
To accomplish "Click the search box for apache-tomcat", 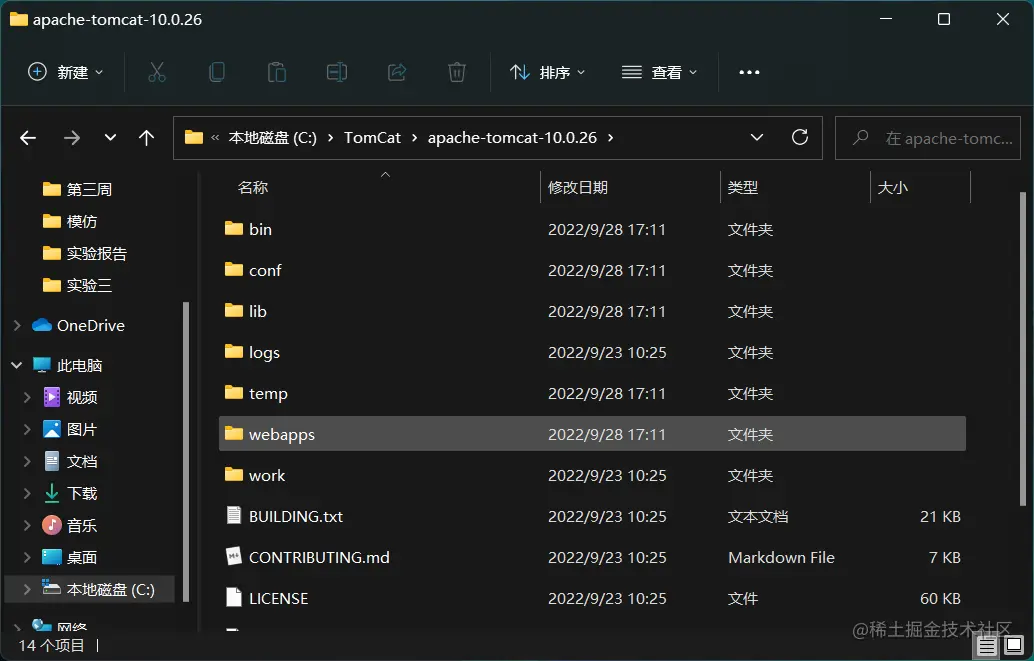I will [928, 138].
